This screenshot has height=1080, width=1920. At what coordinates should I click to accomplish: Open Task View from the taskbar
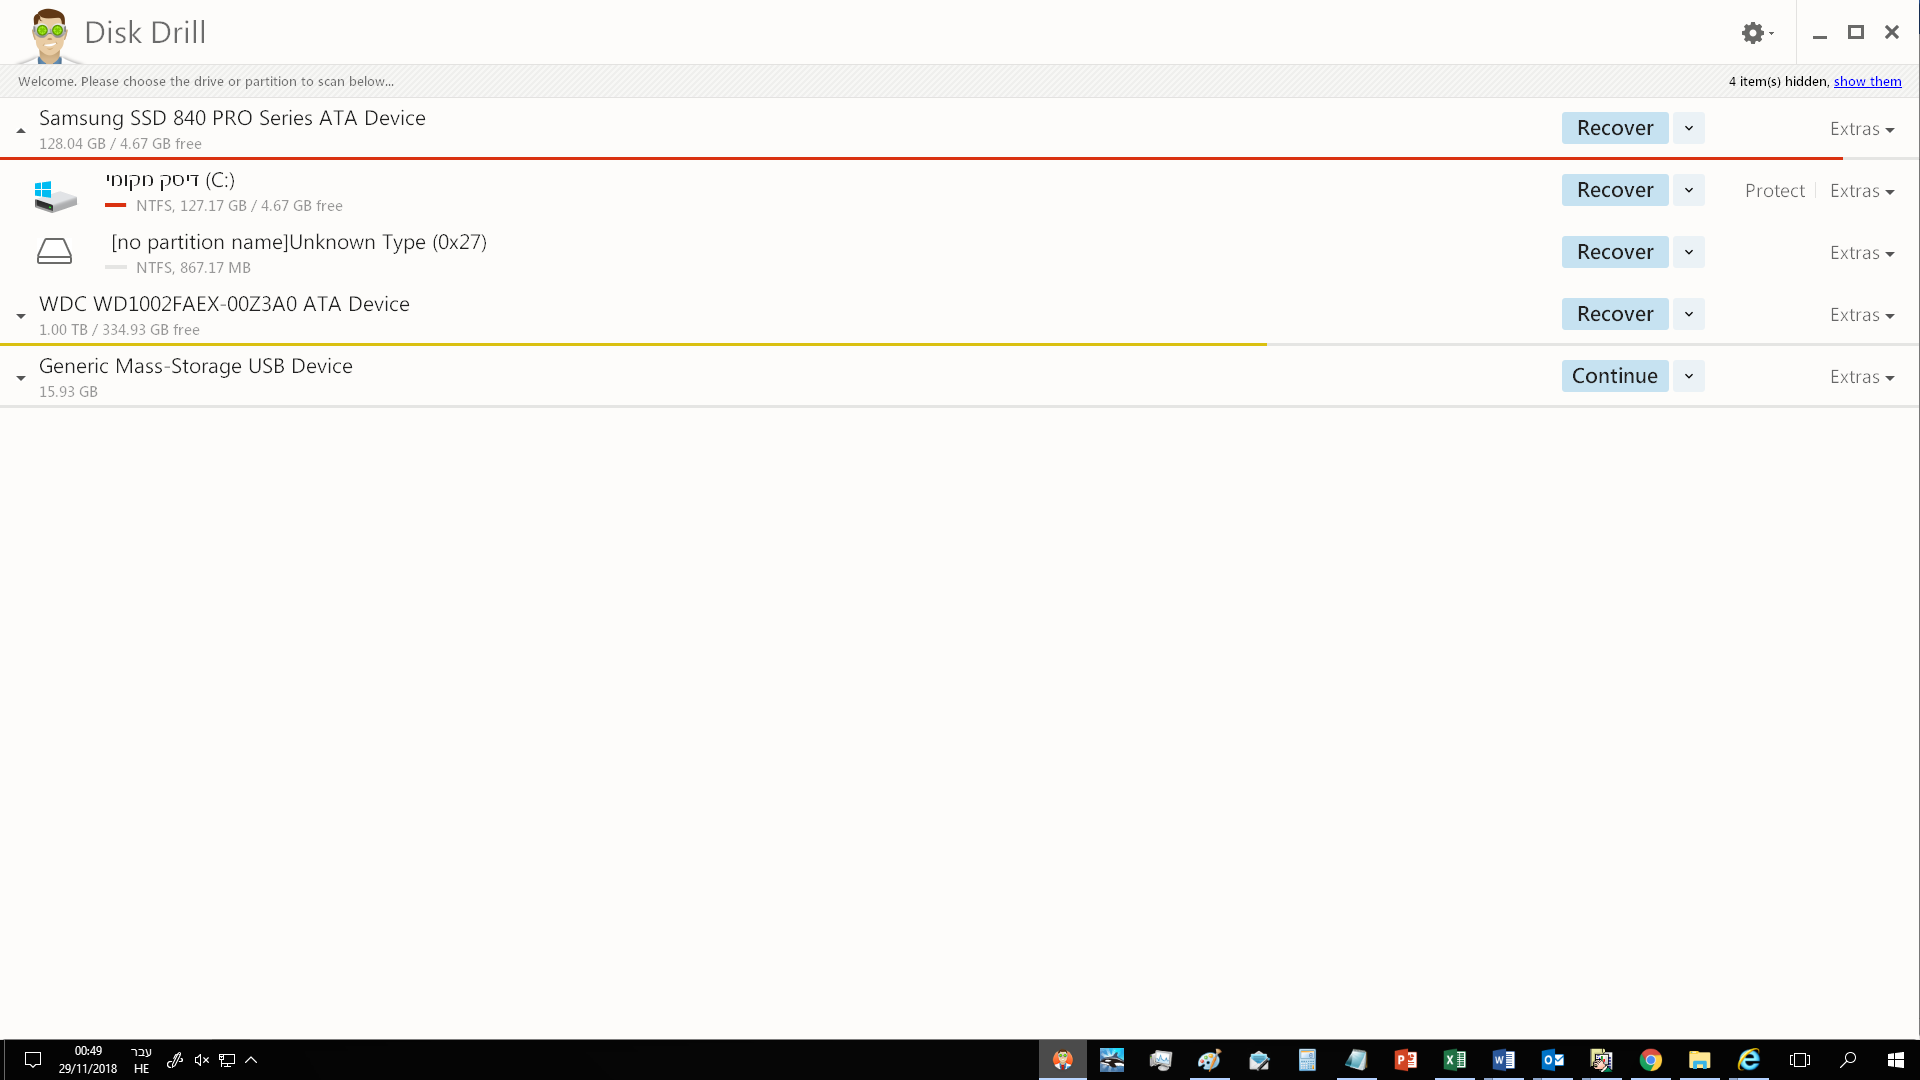coord(1800,1060)
